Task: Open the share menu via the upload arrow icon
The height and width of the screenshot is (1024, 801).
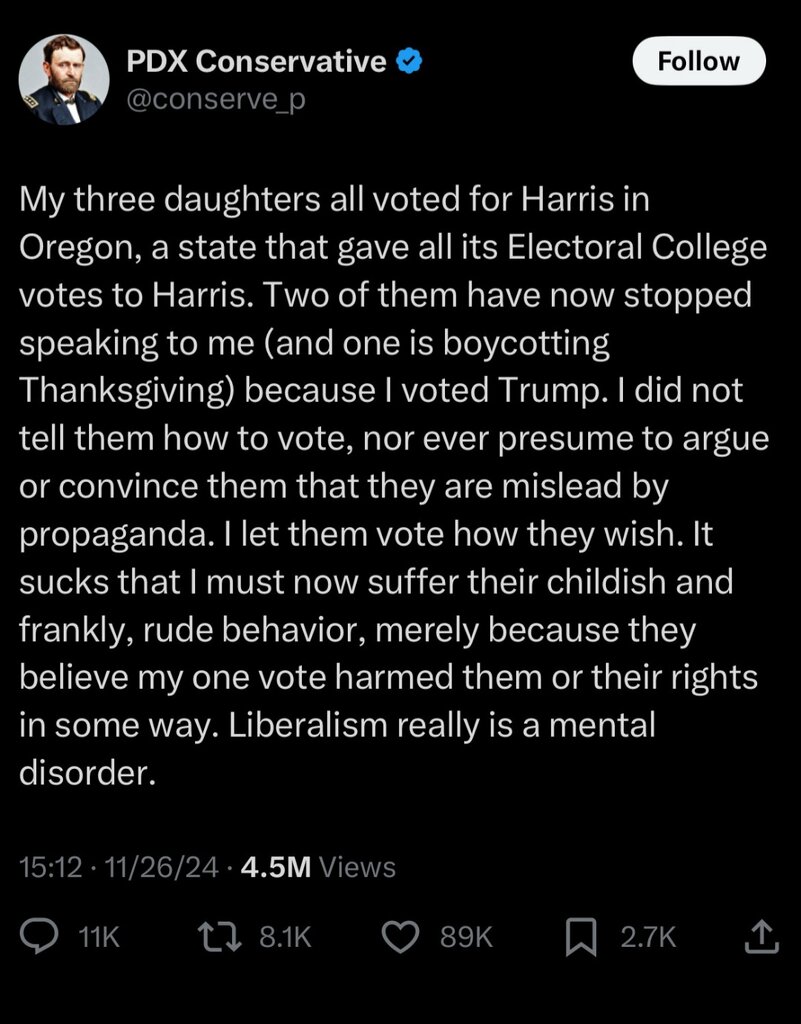Action: point(761,936)
